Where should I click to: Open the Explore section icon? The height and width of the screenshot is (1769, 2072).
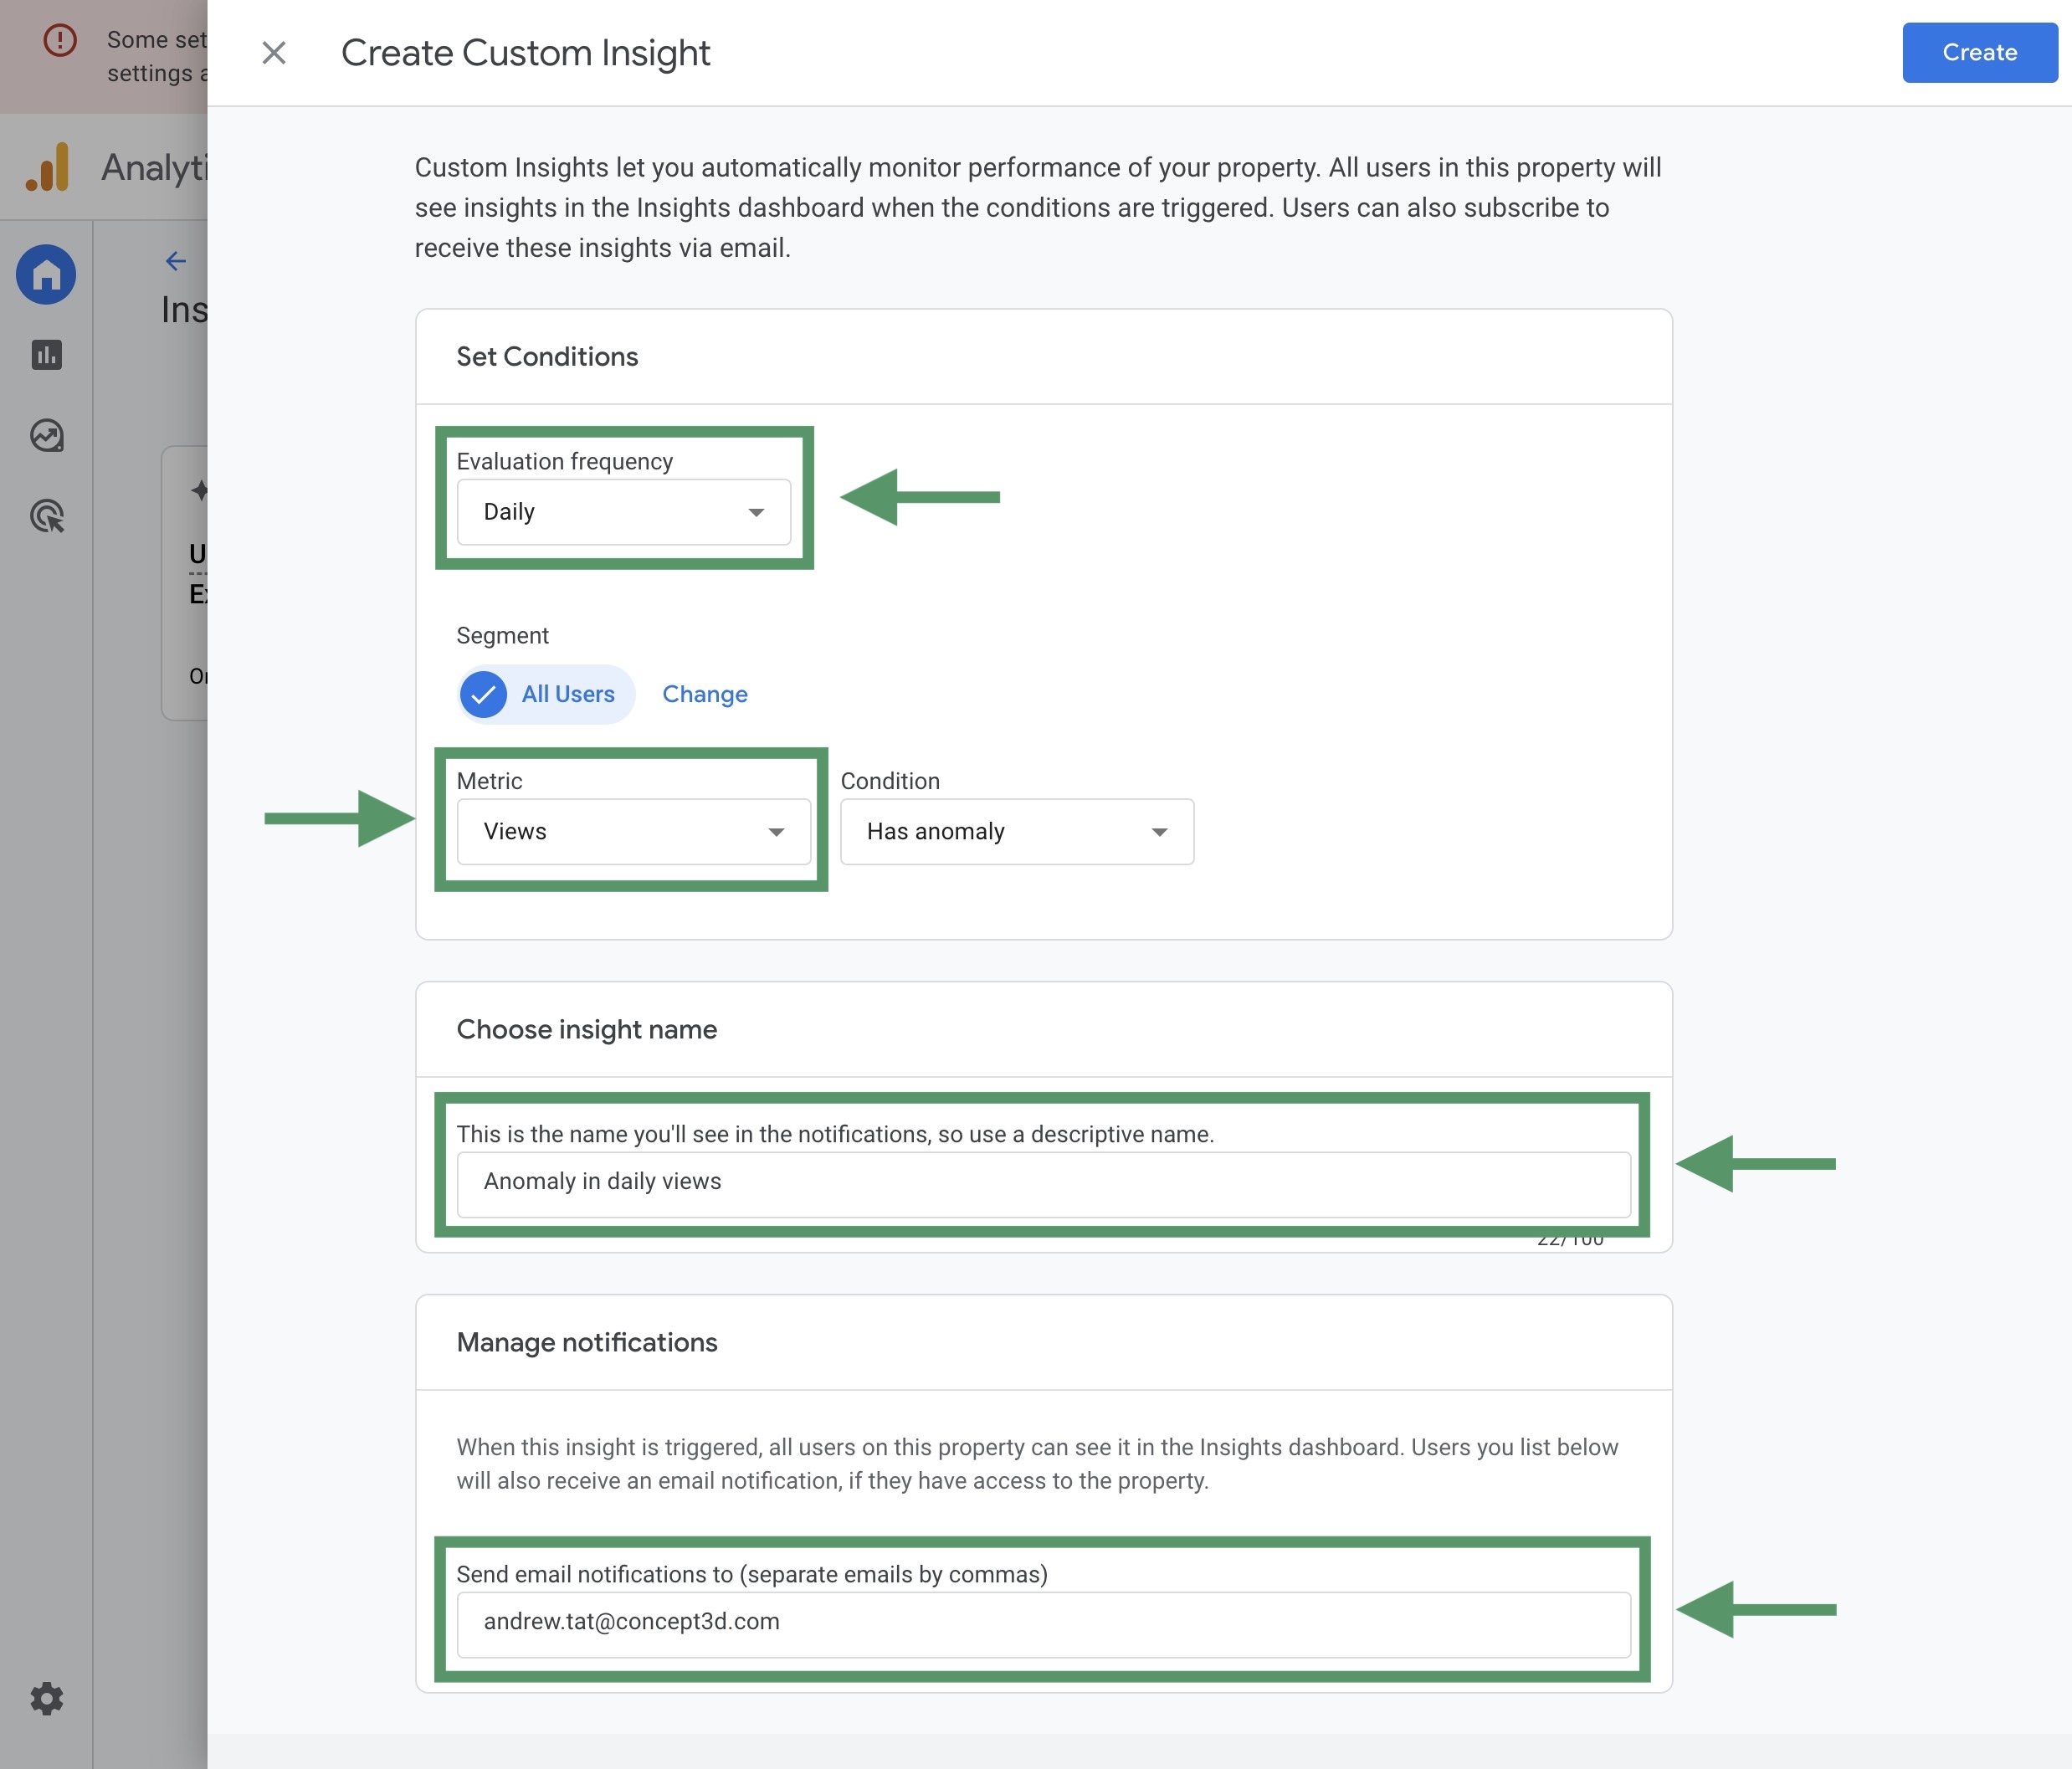46,435
